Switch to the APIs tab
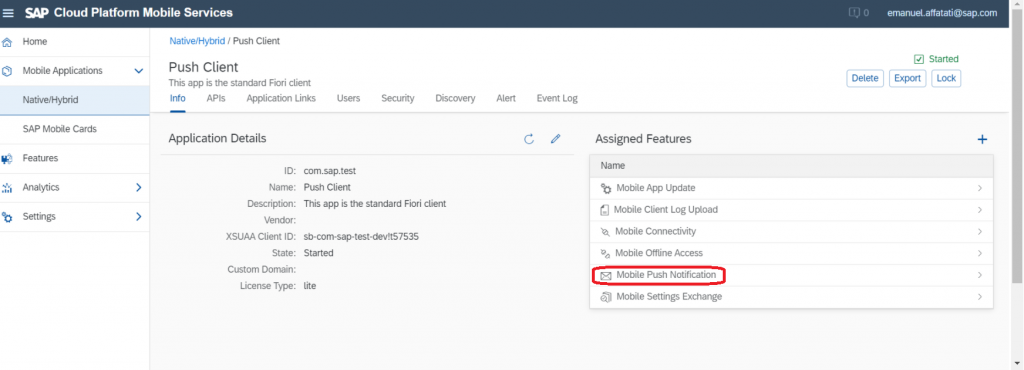The height and width of the screenshot is (370, 1024). tap(216, 99)
